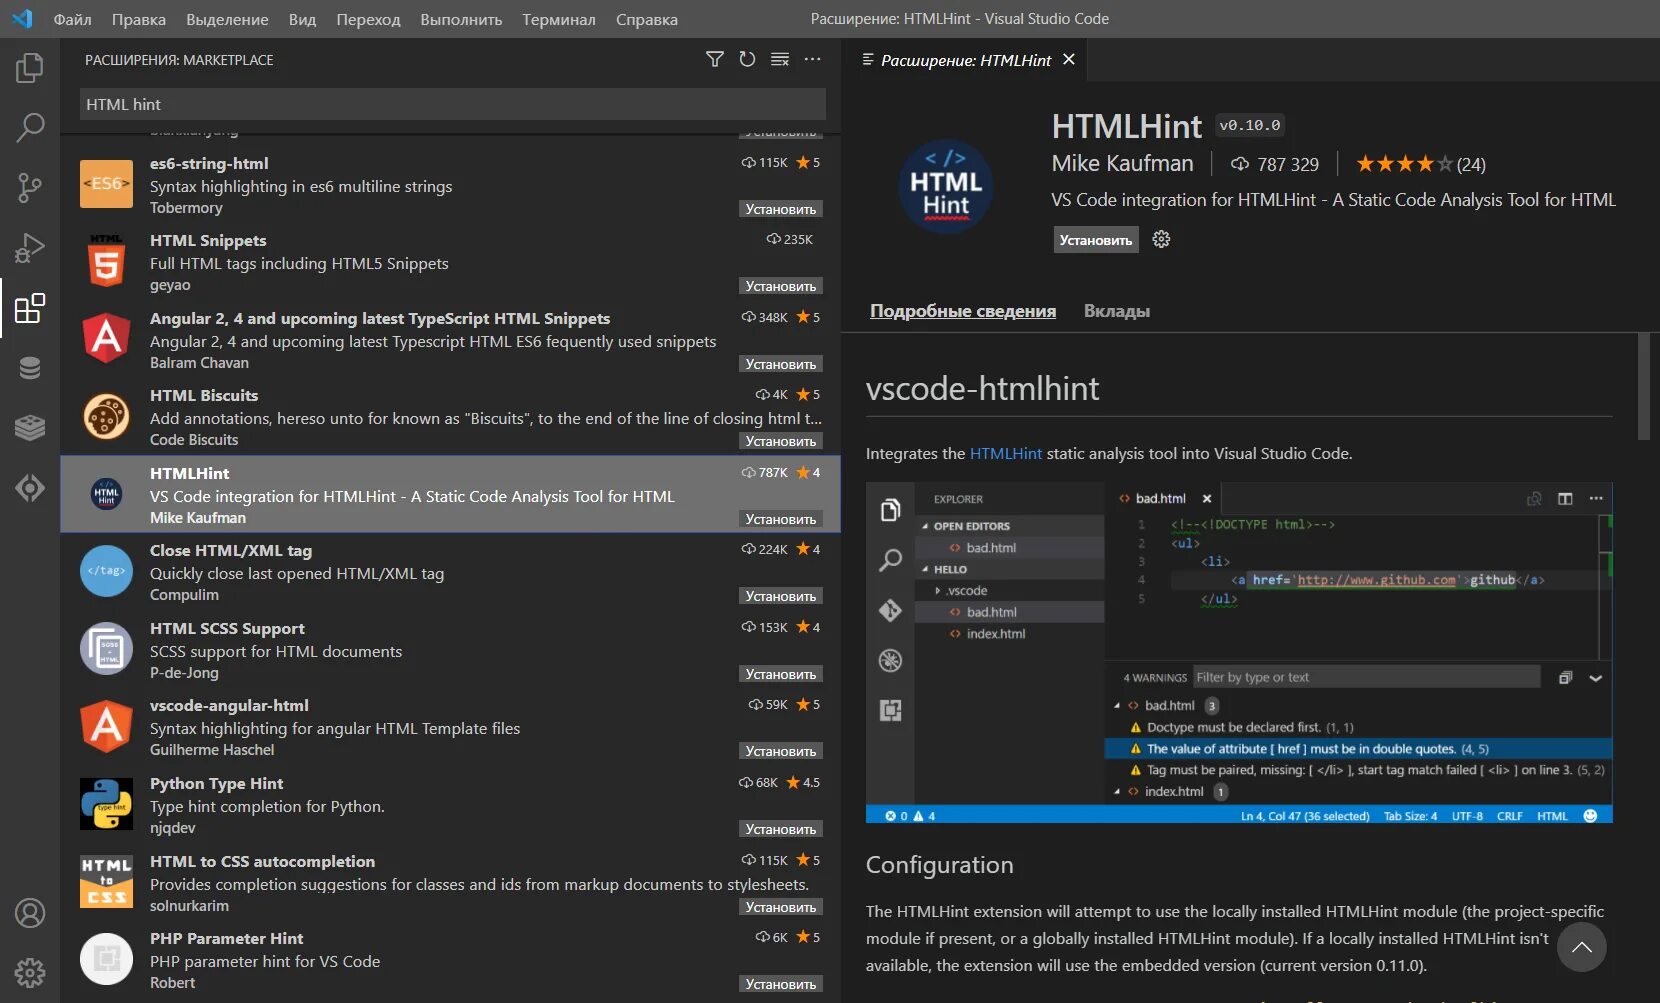Click the HTML to CSS autocompletion icon
Image resolution: width=1660 pixels, height=1003 pixels.
(106, 882)
